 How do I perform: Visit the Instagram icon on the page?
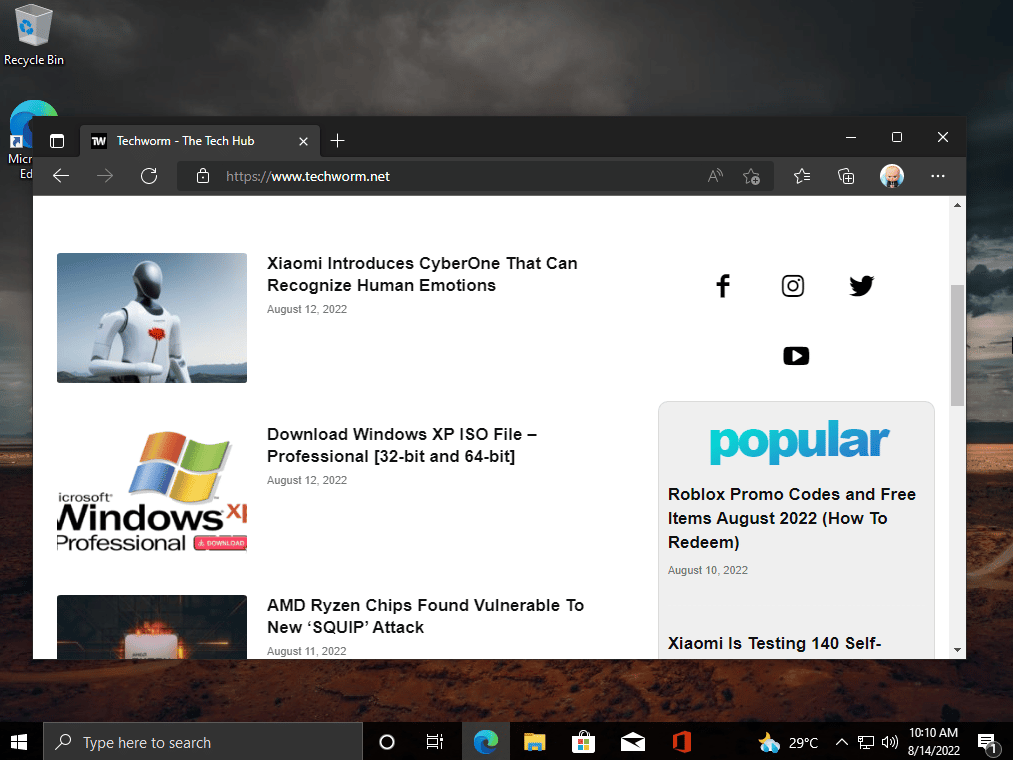coord(792,286)
